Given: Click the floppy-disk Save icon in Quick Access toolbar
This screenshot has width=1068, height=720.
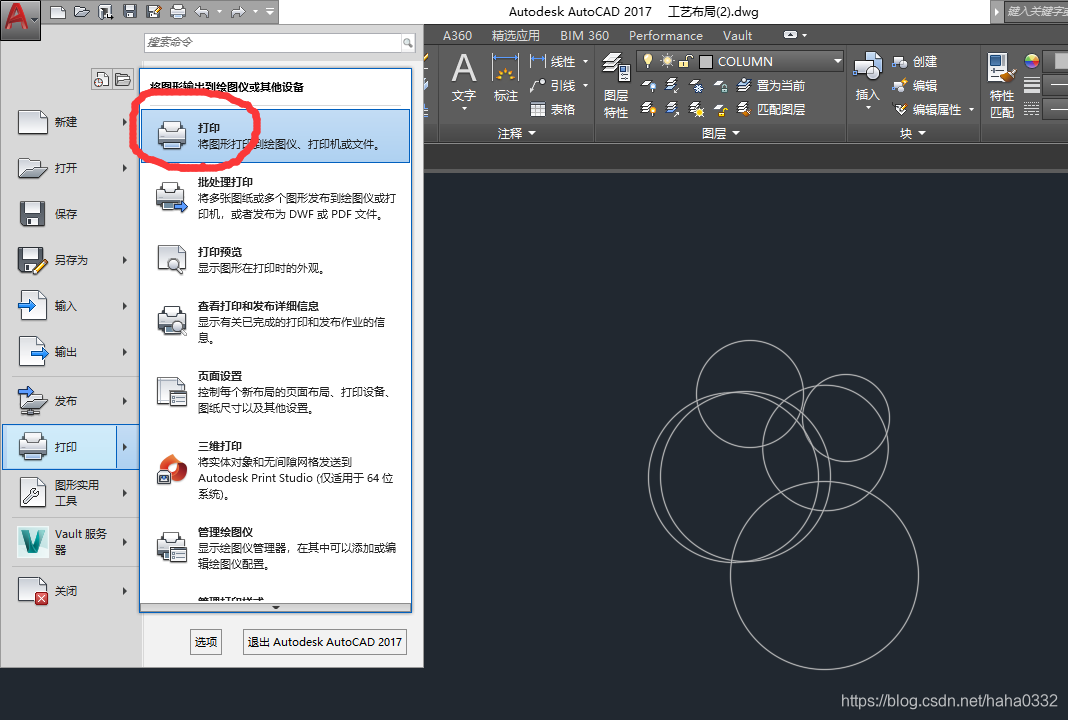Looking at the screenshot, I should click(x=130, y=12).
